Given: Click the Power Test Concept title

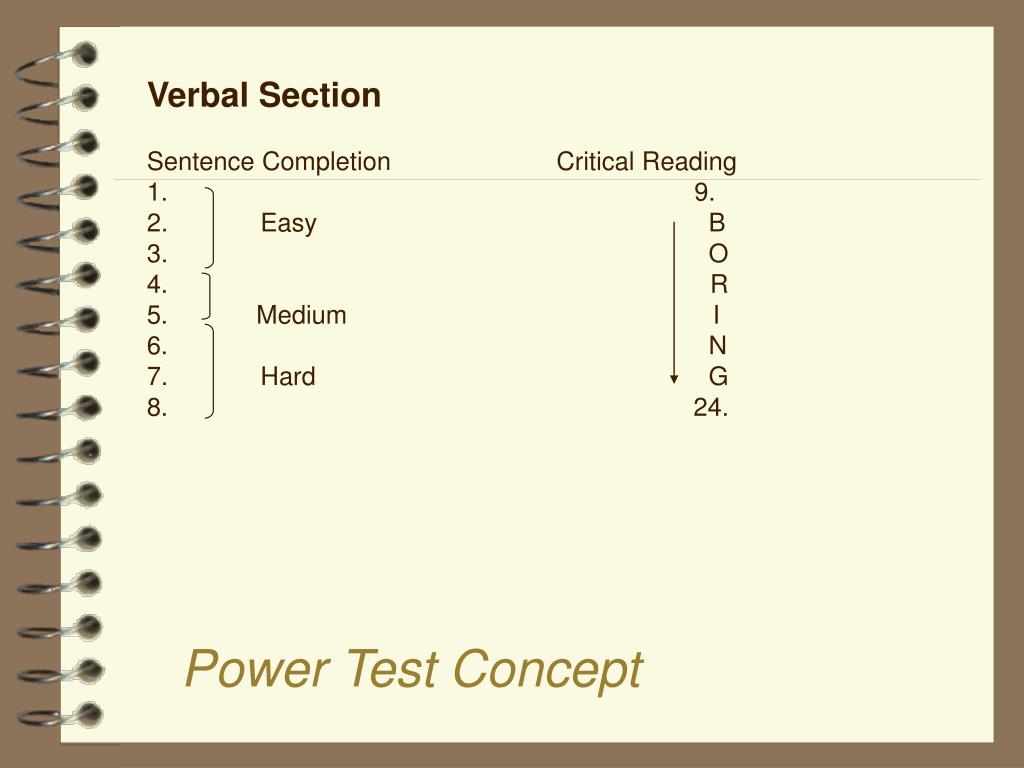Looking at the screenshot, I should pos(415,669).
